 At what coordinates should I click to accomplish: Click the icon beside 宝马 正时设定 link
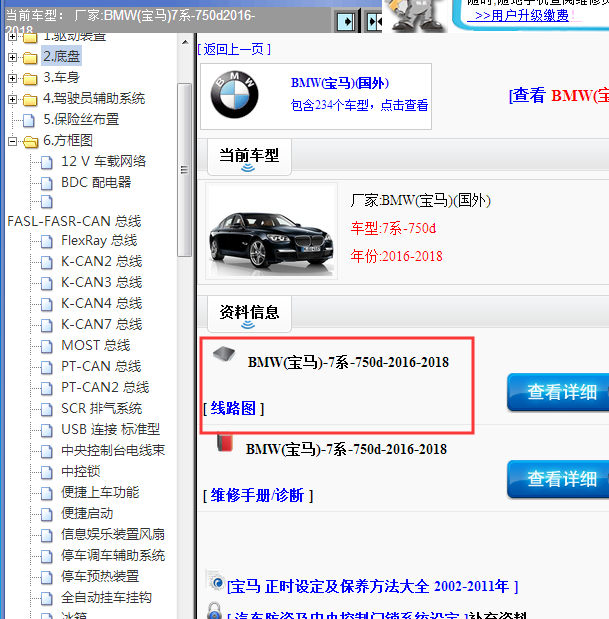pyautogui.click(x=215, y=581)
